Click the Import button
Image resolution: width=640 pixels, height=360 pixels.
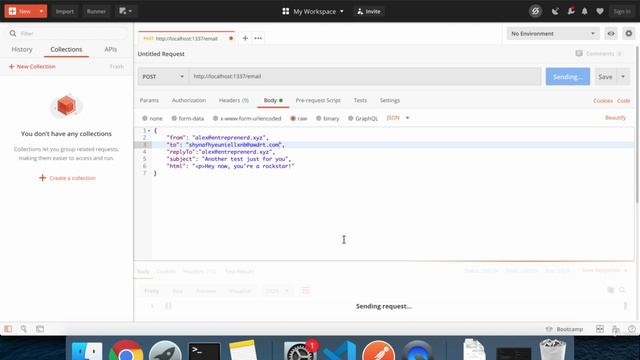(64, 11)
